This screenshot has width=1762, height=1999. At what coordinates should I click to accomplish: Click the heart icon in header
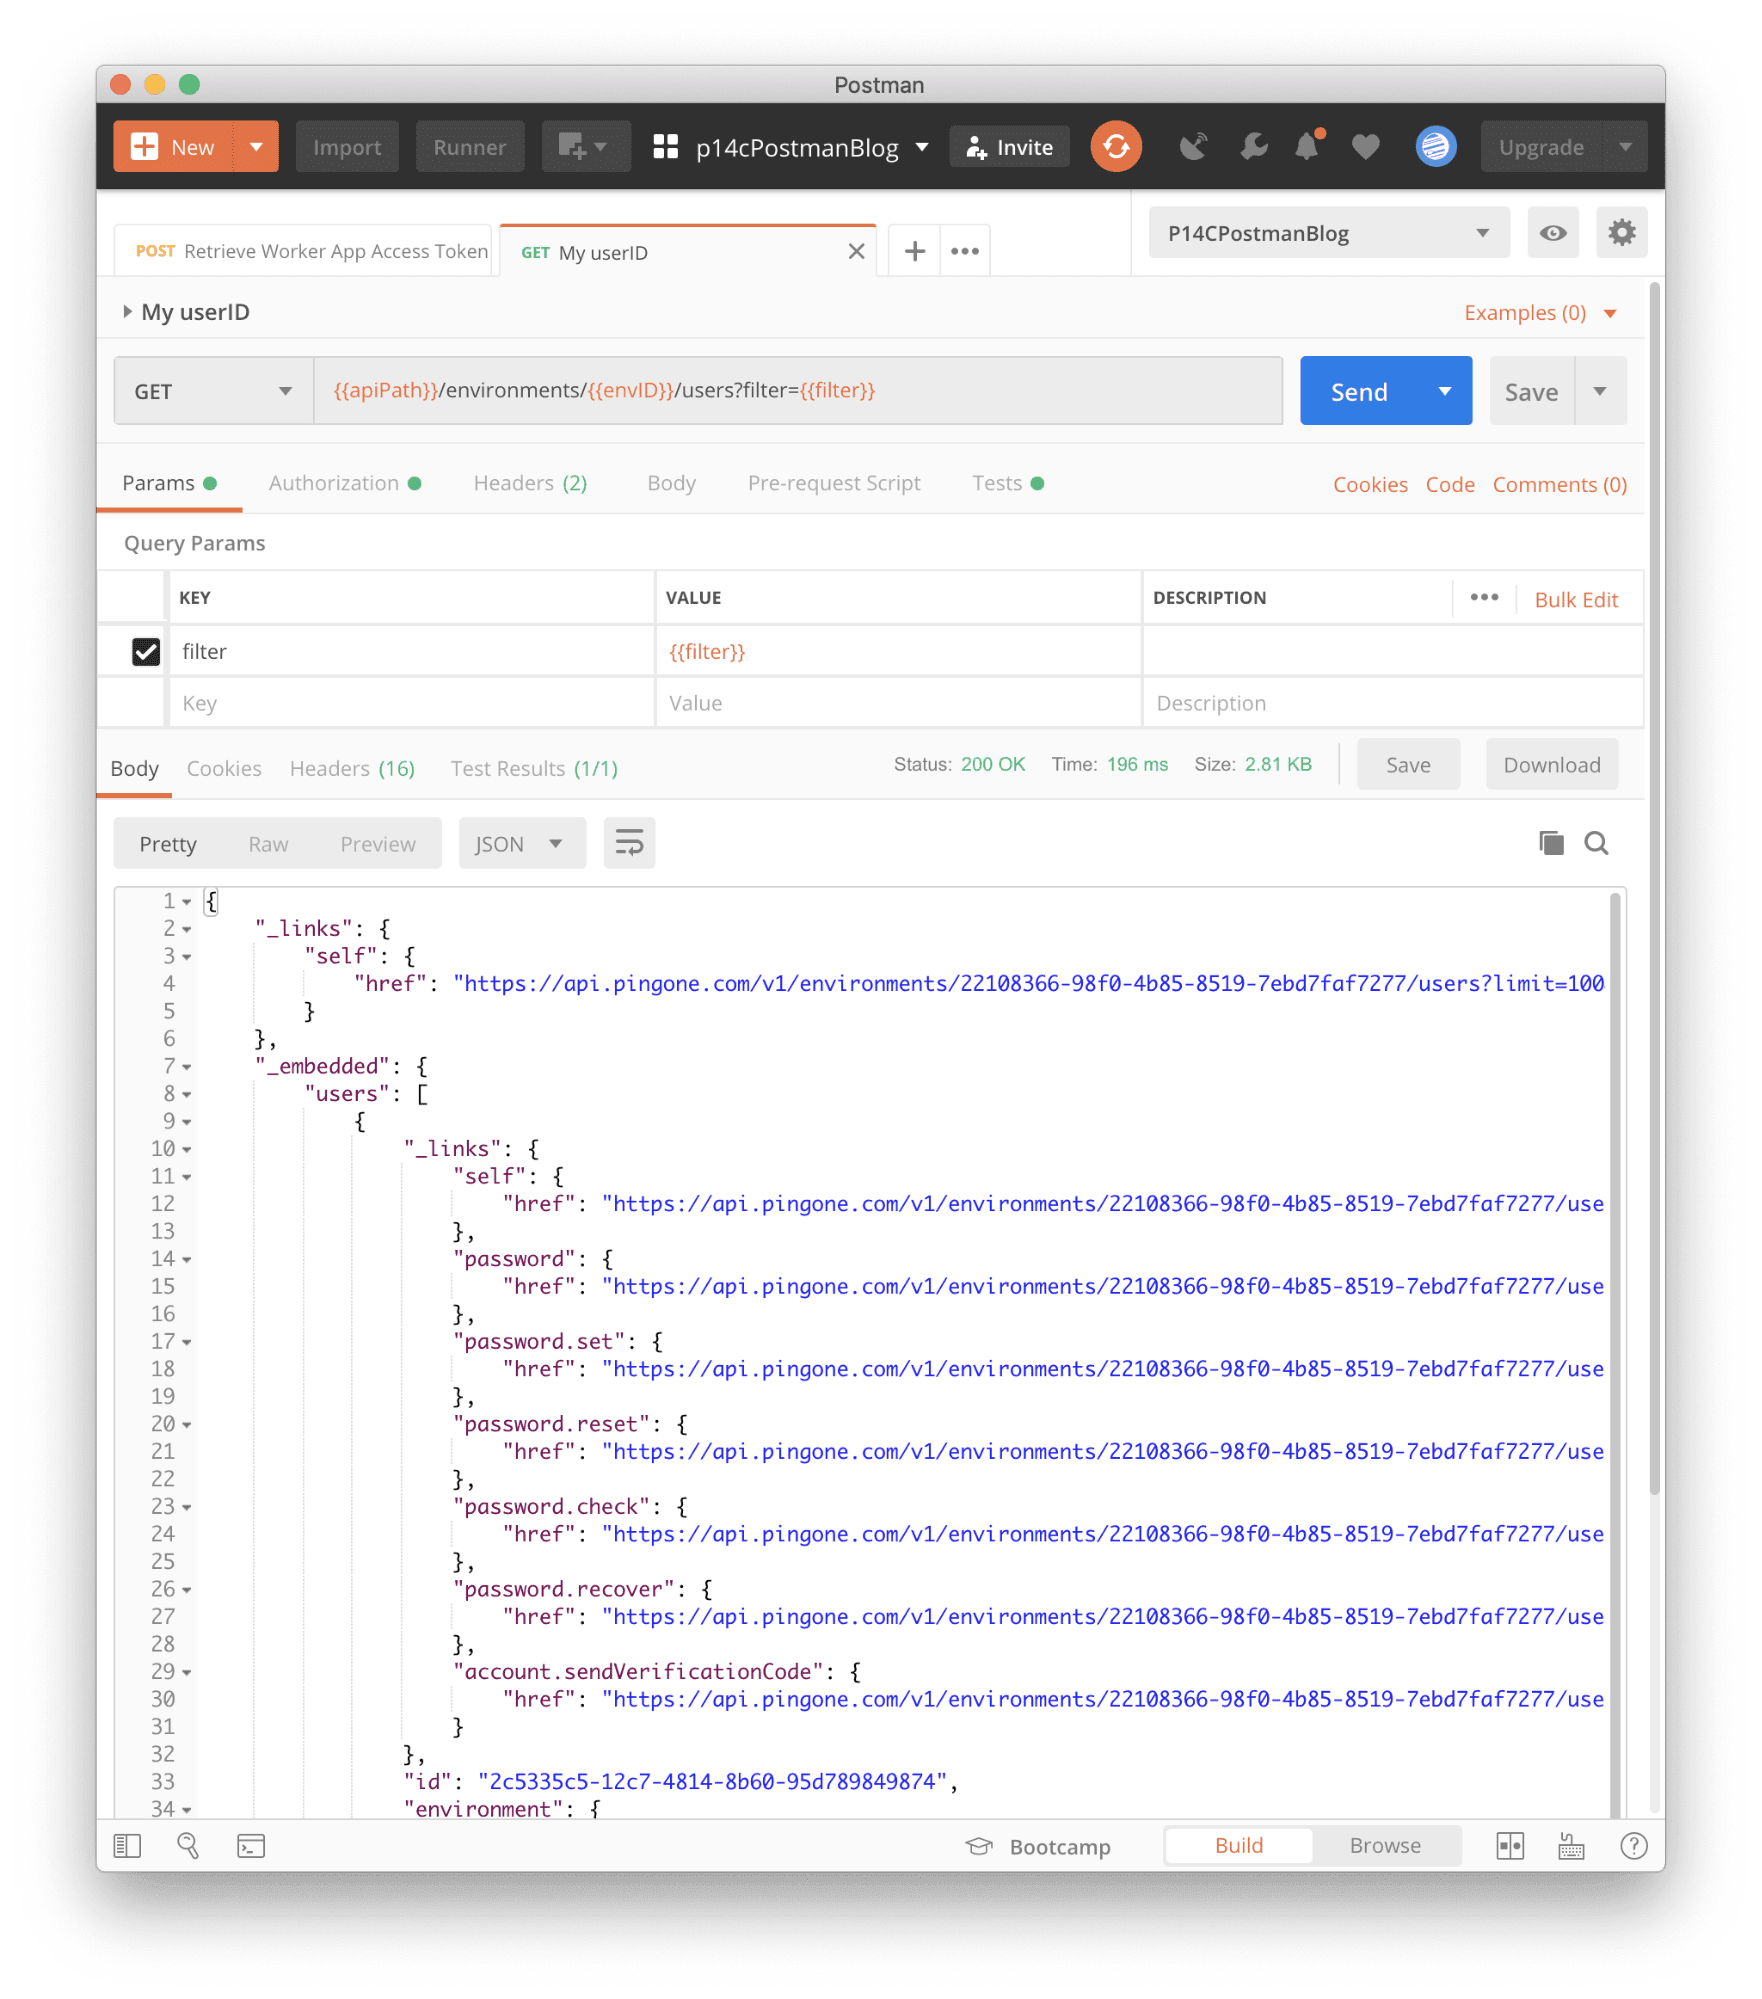(x=1365, y=147)
